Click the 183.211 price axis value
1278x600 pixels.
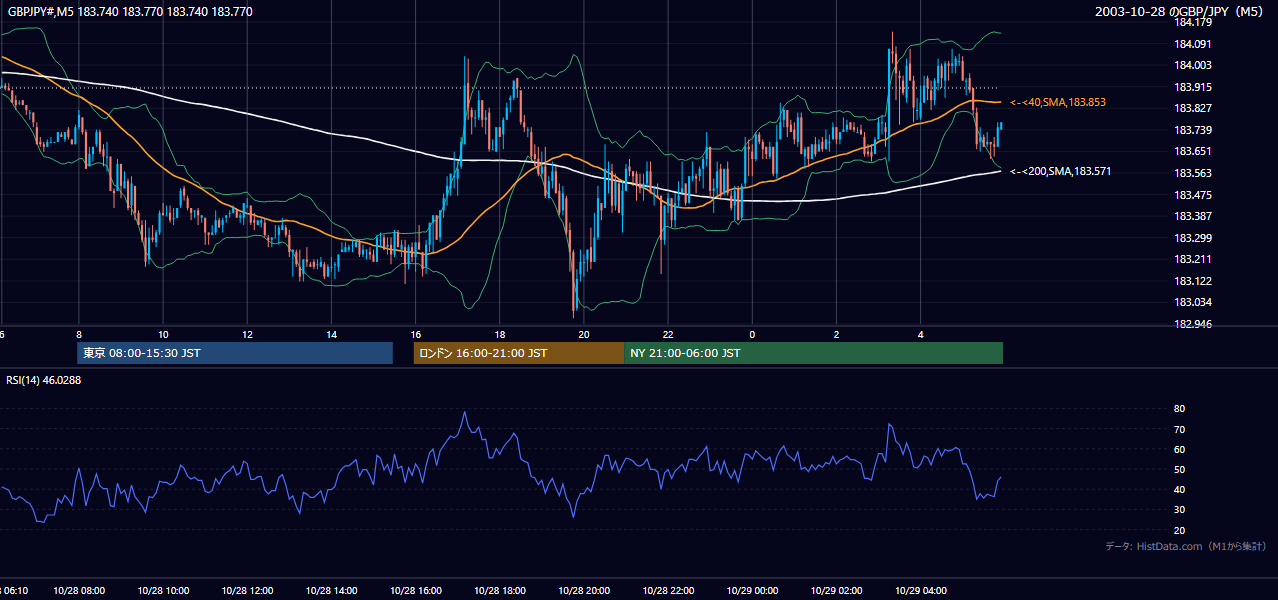[x=1193, y=259]
